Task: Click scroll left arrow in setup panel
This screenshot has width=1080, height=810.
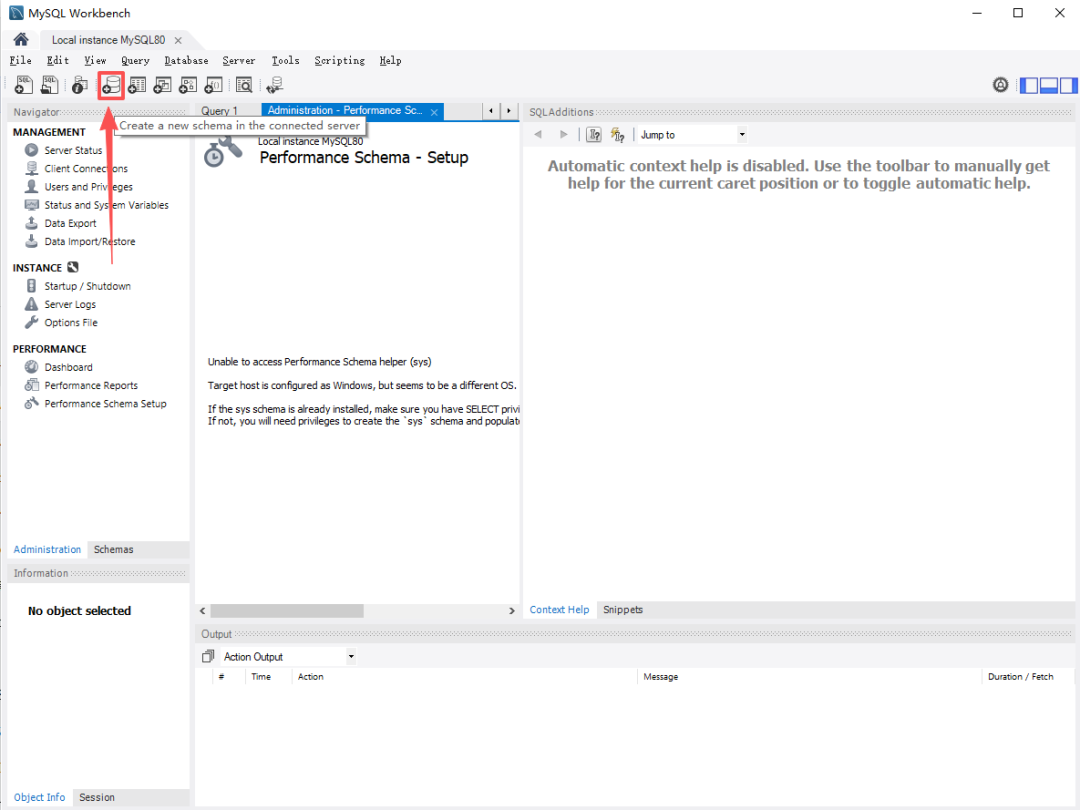Action: pyautogui.click(x=202, y=611)
